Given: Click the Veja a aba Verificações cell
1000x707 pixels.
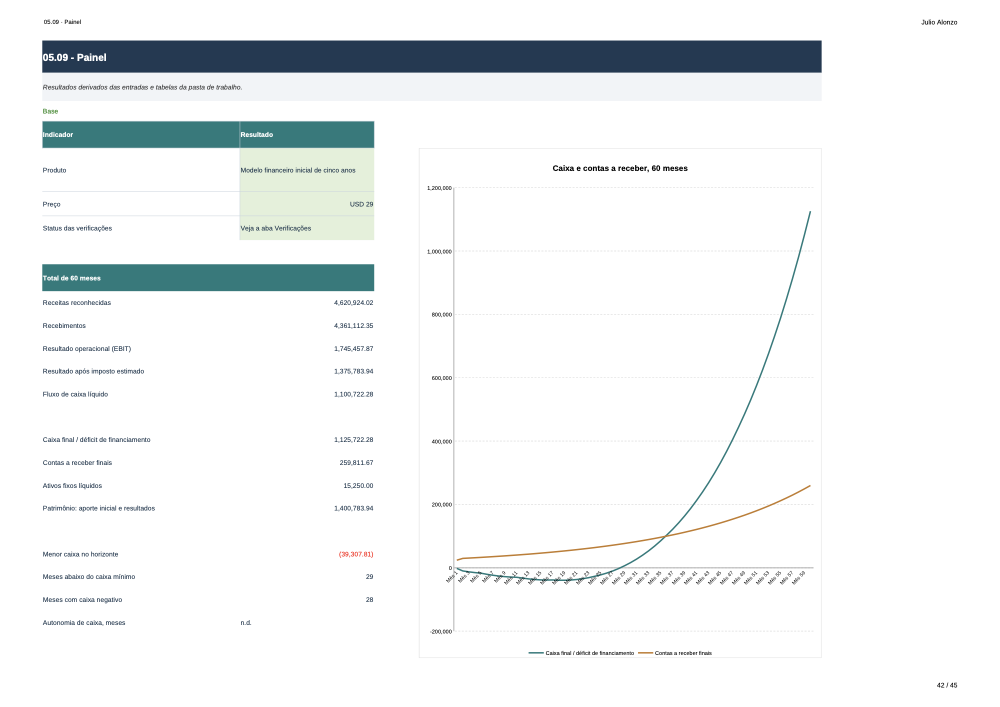Looking at the screenshot, I should tap(307, 228).
